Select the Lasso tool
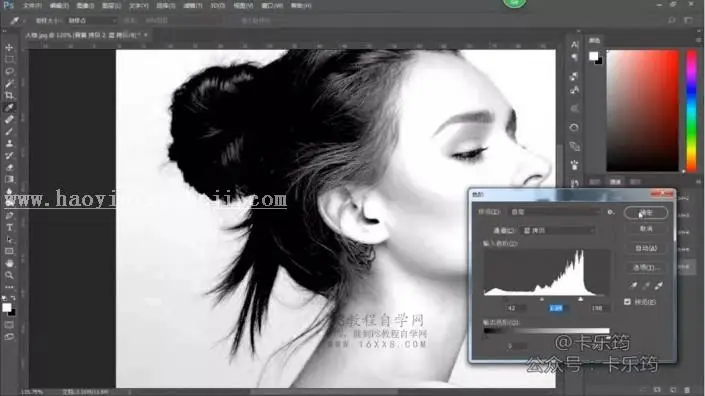 coord(9,71)
